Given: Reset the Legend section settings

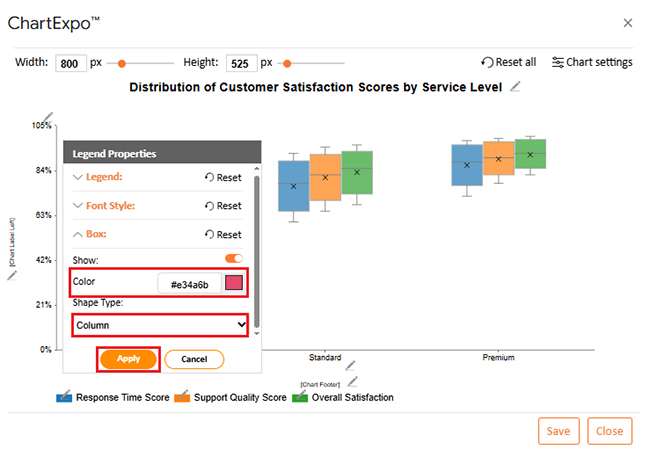Looking at the screenshot, I should 222,177.
